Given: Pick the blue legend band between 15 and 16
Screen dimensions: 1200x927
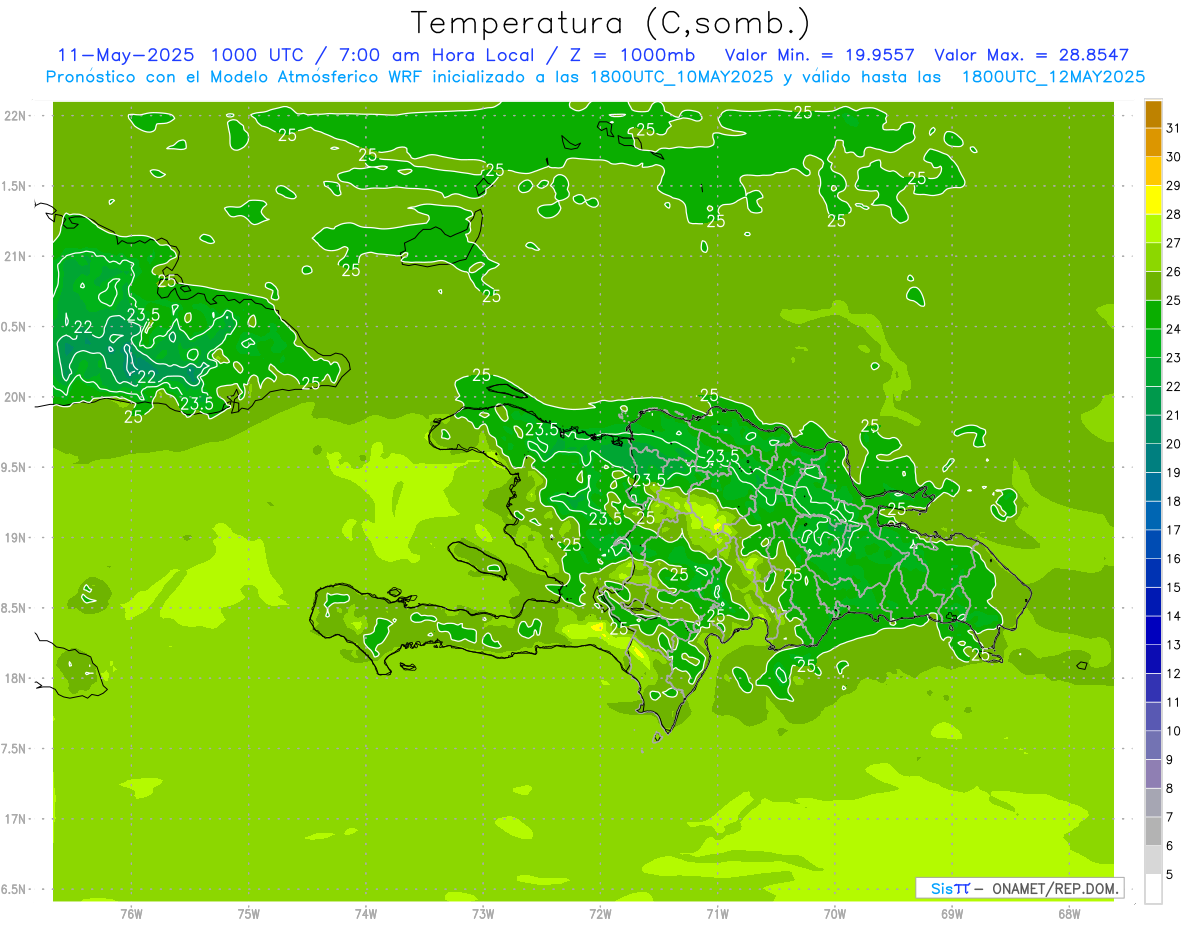Looking at the screenshot, I should (1153, 574).
